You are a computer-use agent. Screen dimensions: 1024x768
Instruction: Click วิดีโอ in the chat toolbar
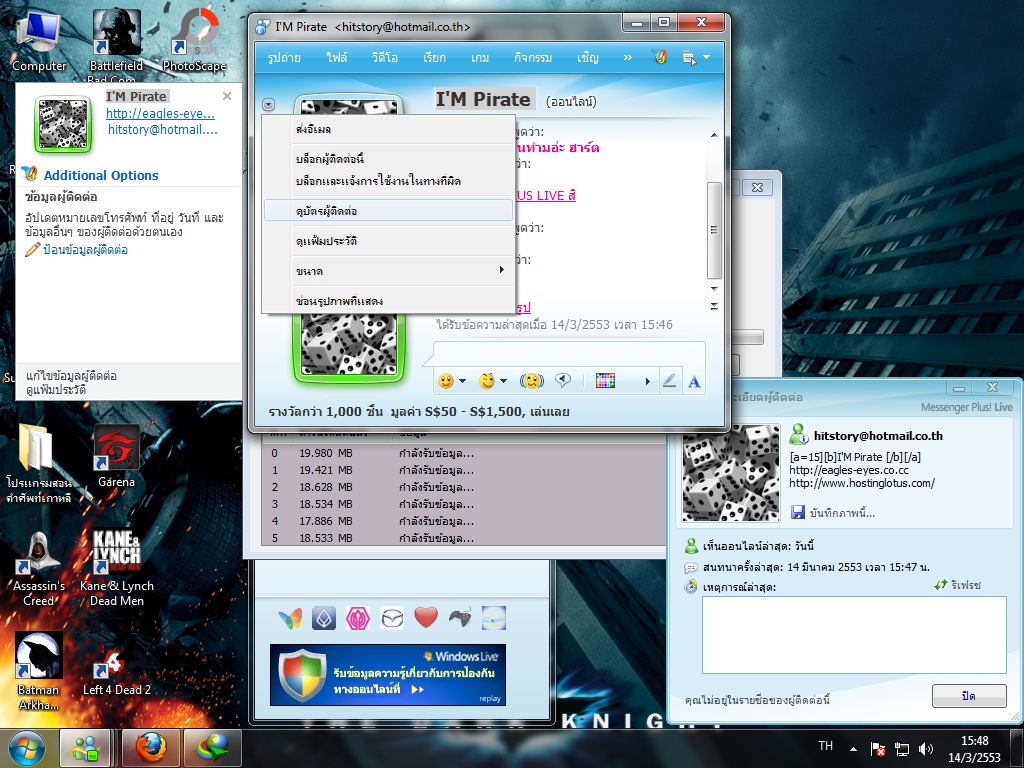tap(385, 57)
